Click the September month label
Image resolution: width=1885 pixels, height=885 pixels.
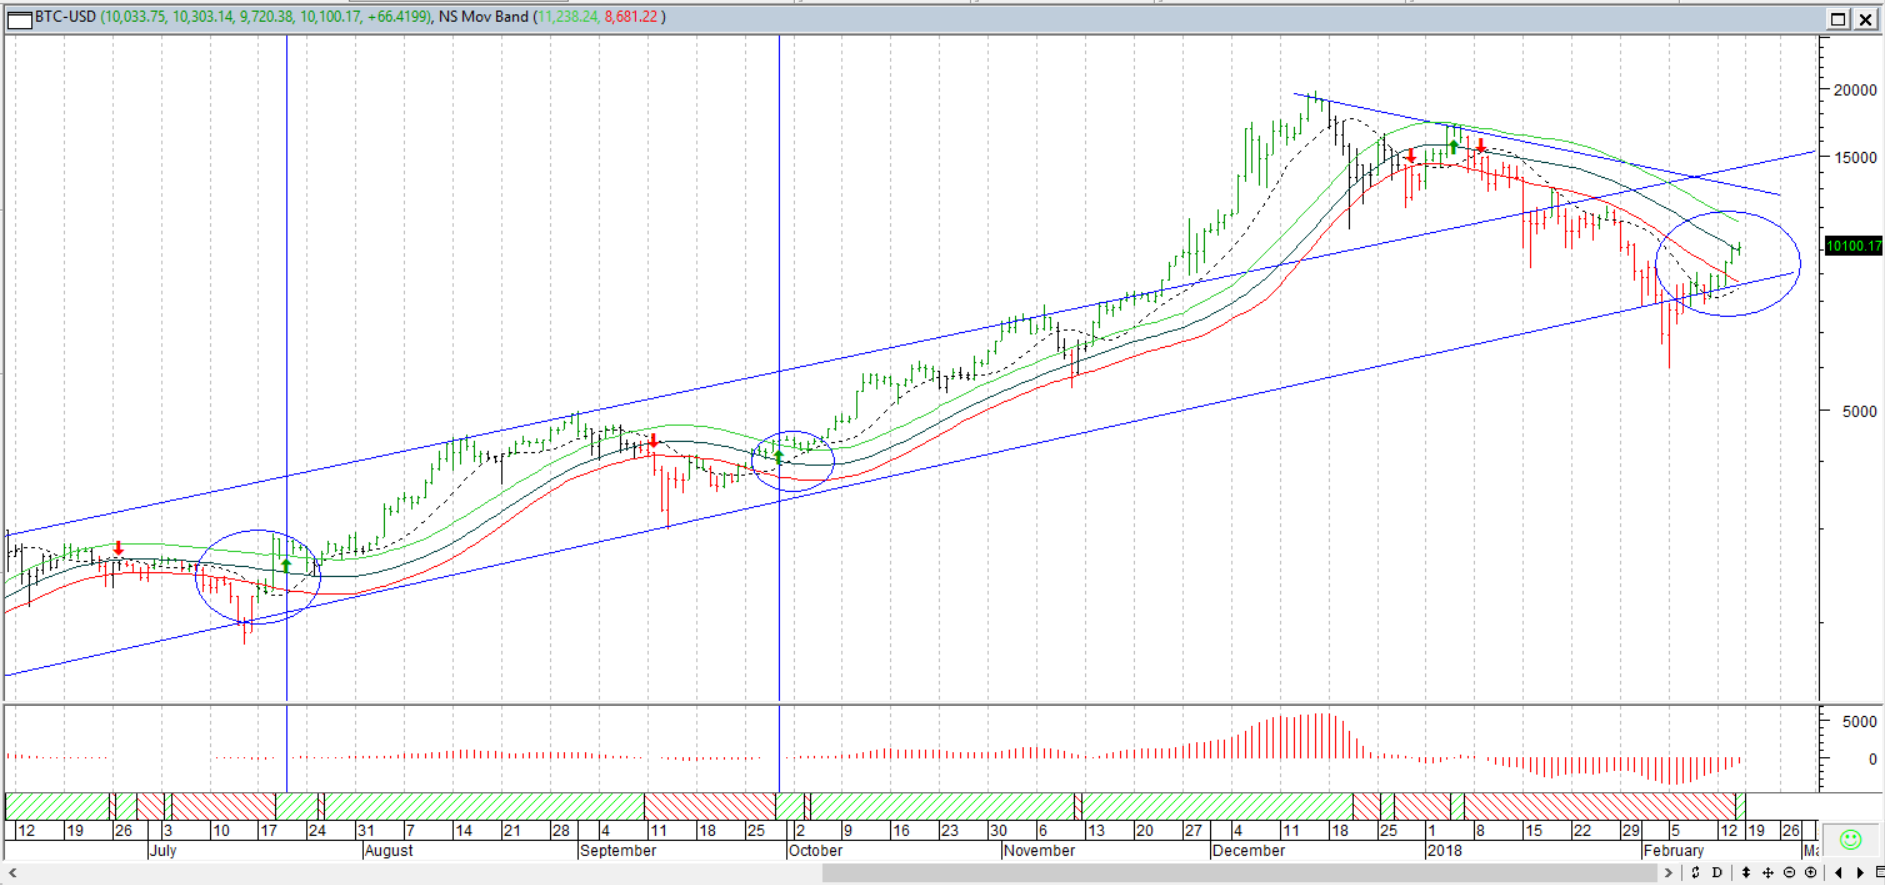618,851
